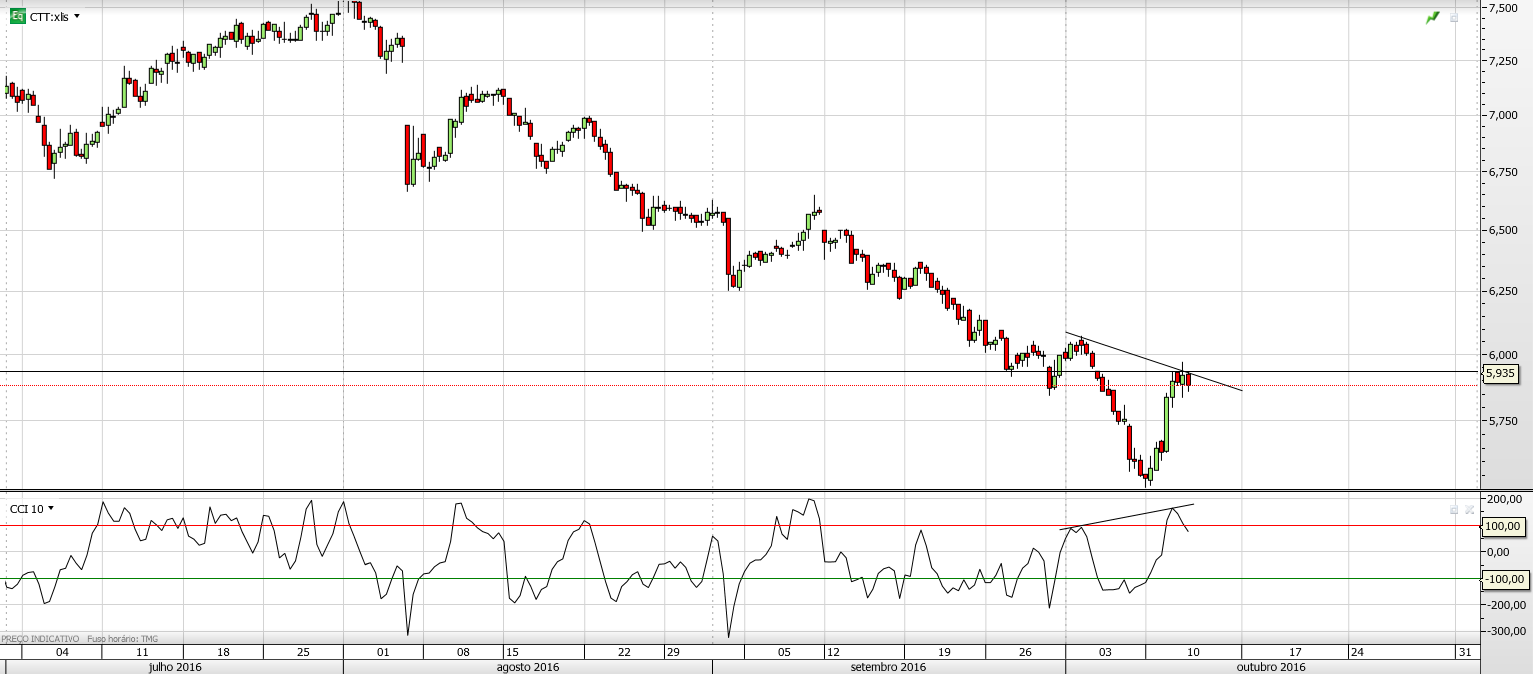Expand the CCI 10 indicator dropdown

[51, 508]
